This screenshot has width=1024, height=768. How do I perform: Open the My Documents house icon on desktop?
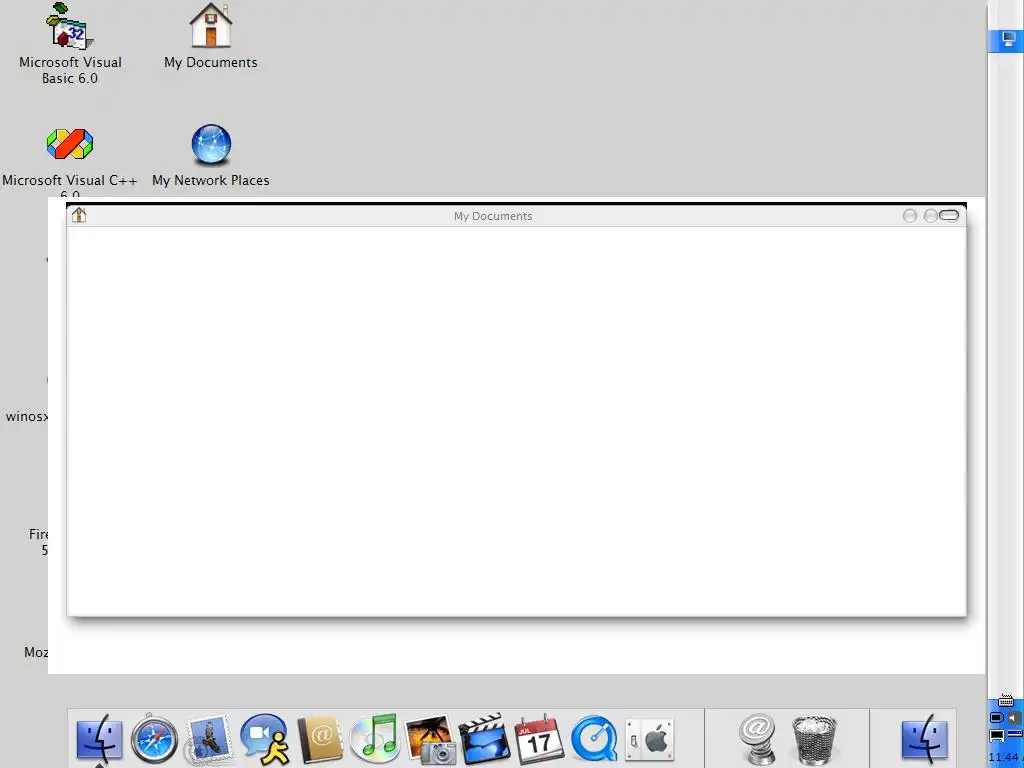(210, 25)
